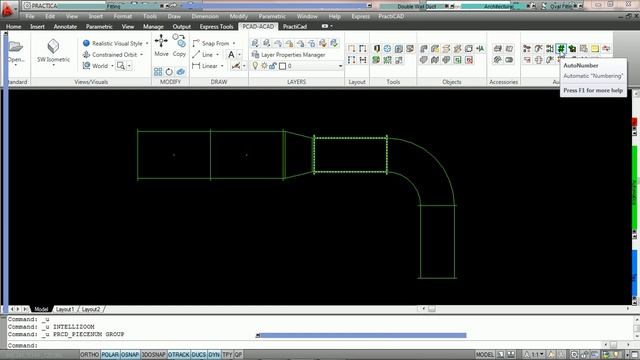Expand the Text 'A' tool dropdown arrow

pyautogui.click(x=240, y=55)
